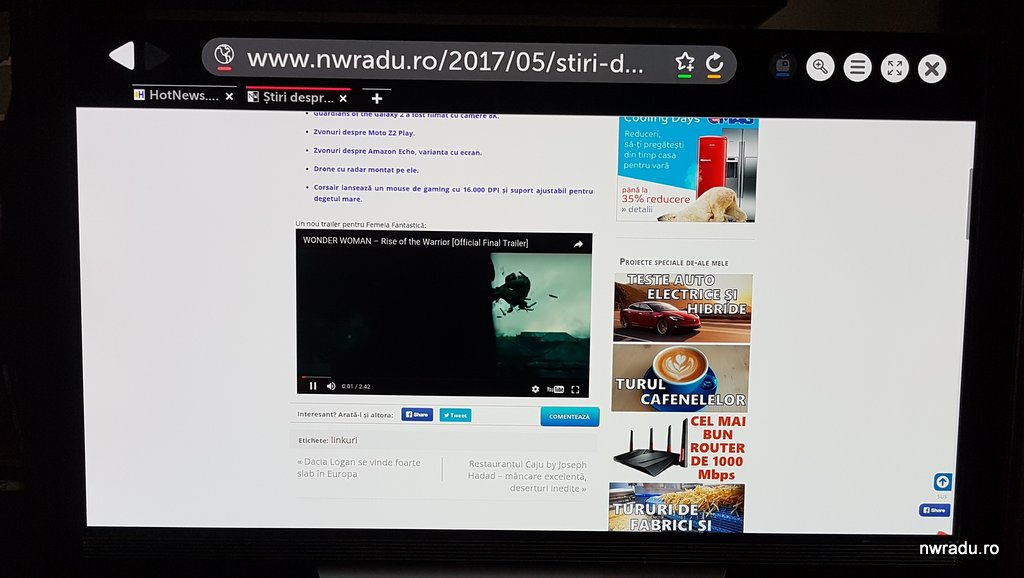Open the Amazon Echo varianta cu ecran link
Image resolution: width=1024 pixels, height=578 pixels.
tap(397, 152)
